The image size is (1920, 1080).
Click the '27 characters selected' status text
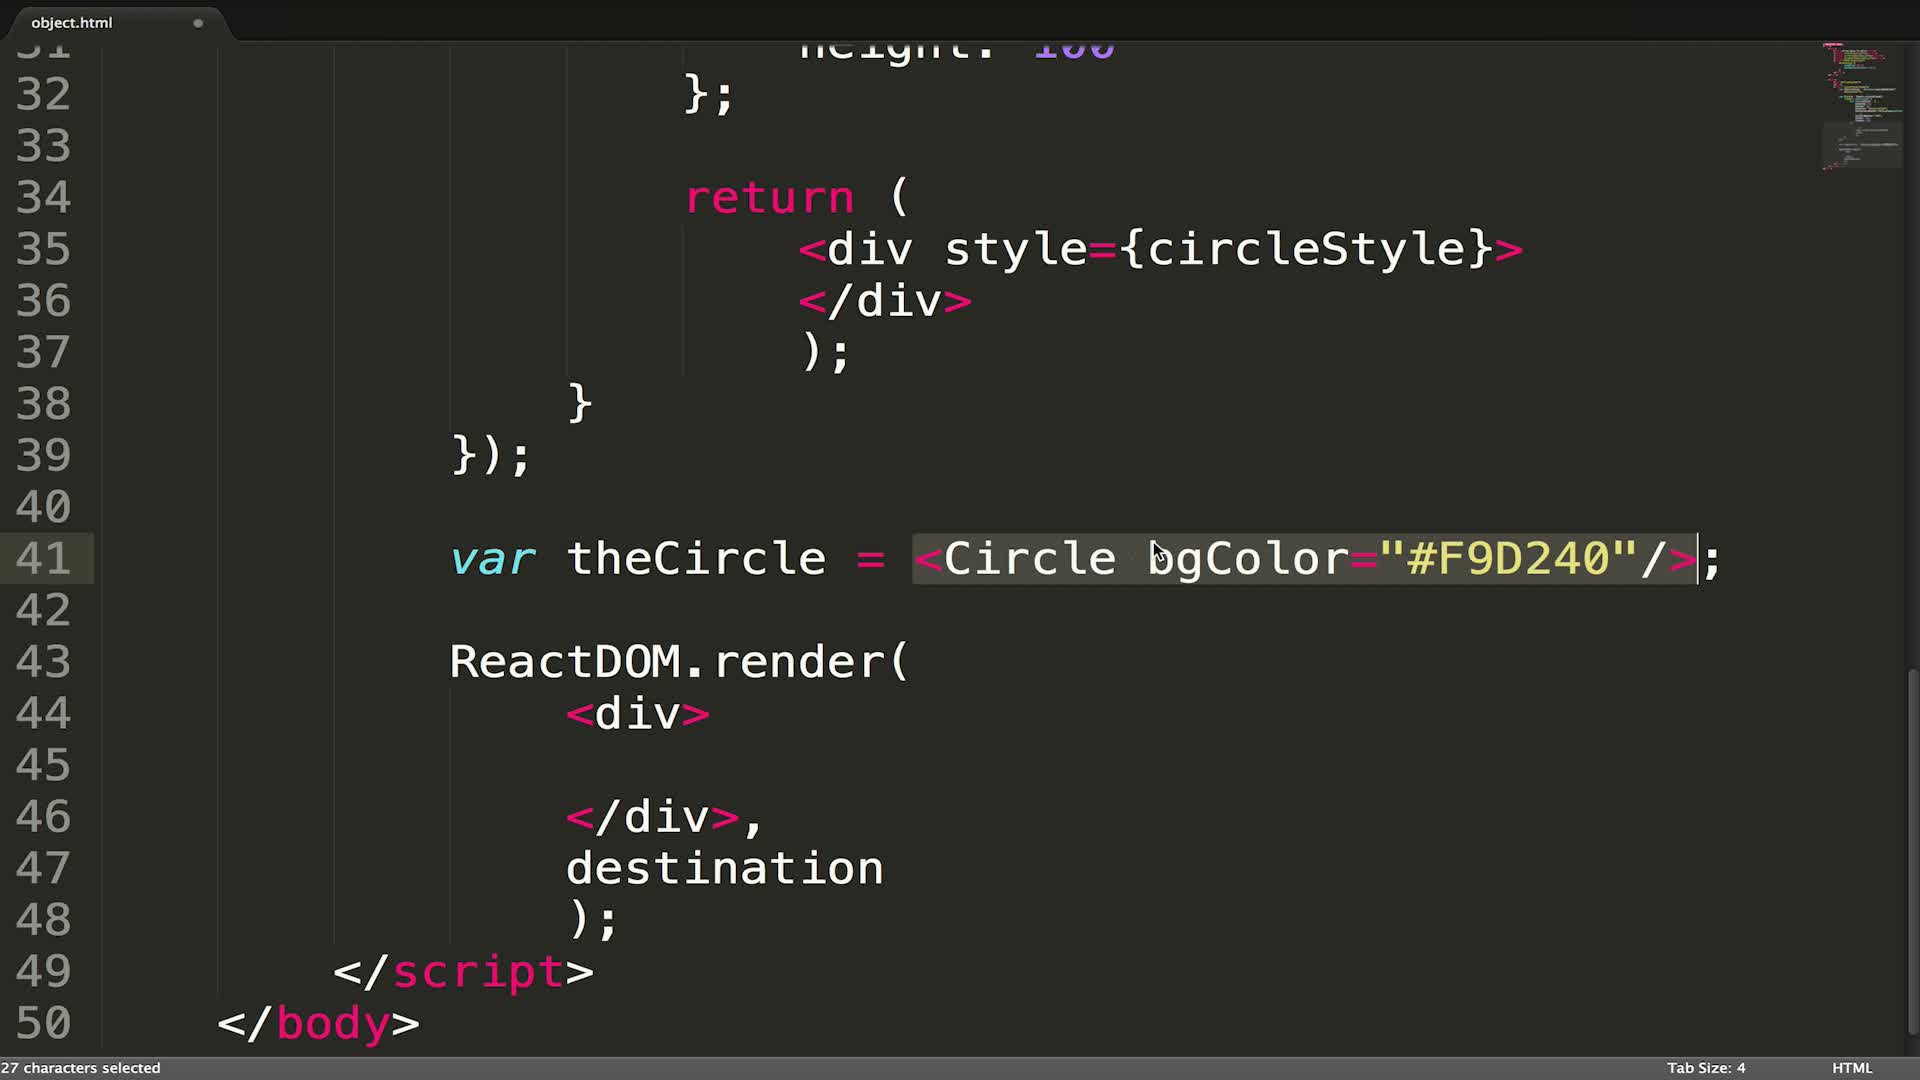point(82,1067)
